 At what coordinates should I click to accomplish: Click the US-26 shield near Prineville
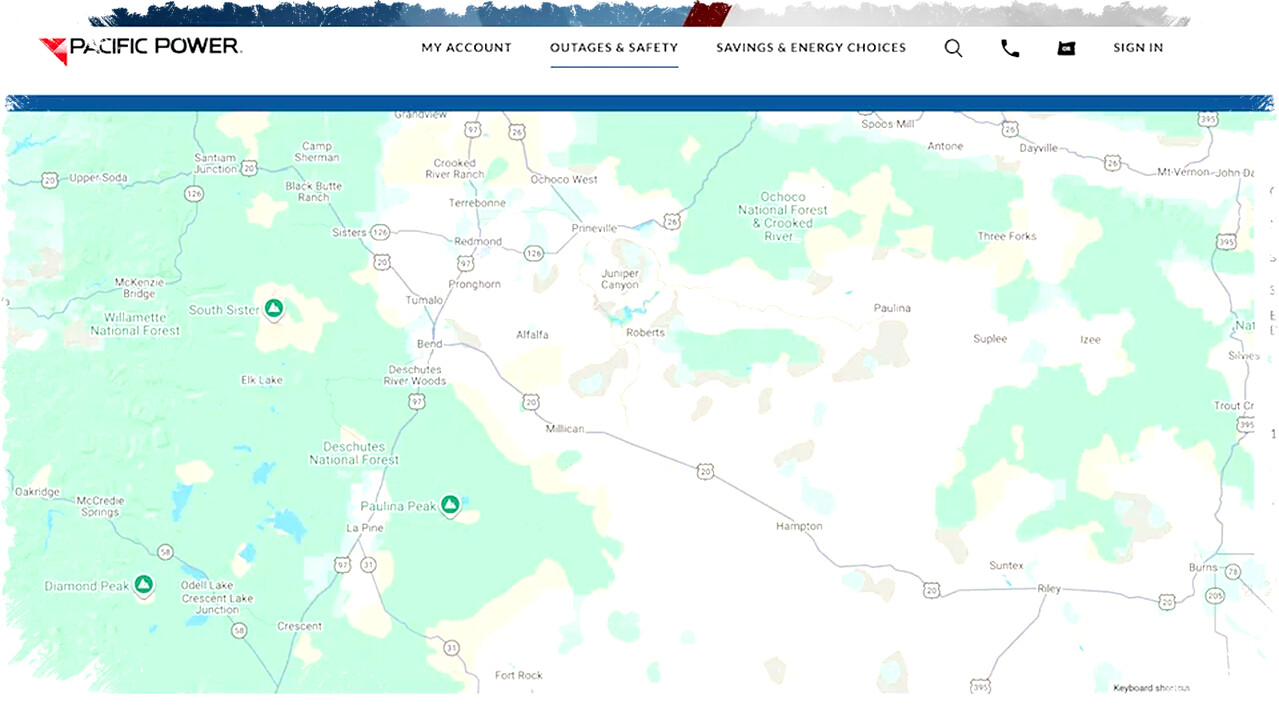point(671,222)
